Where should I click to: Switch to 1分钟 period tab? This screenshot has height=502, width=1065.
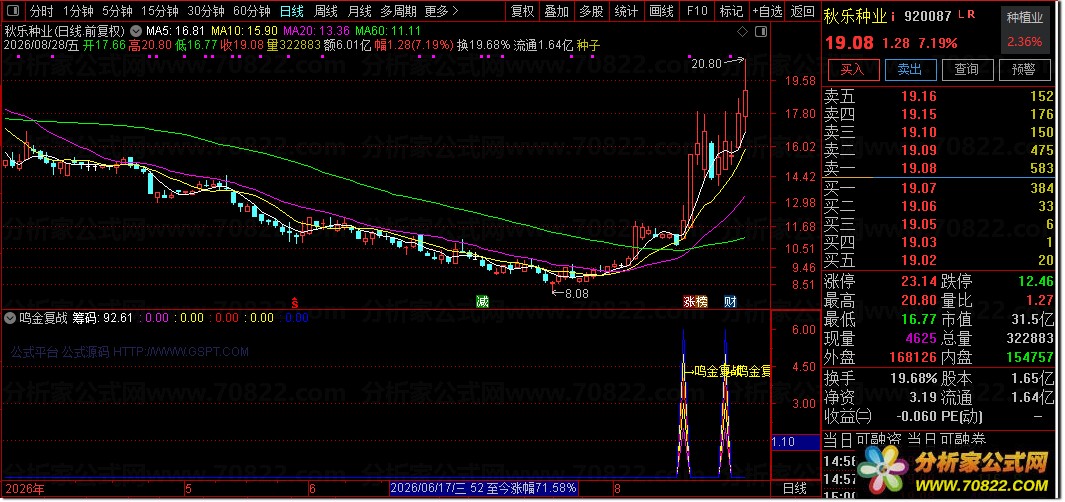[78, 11]
